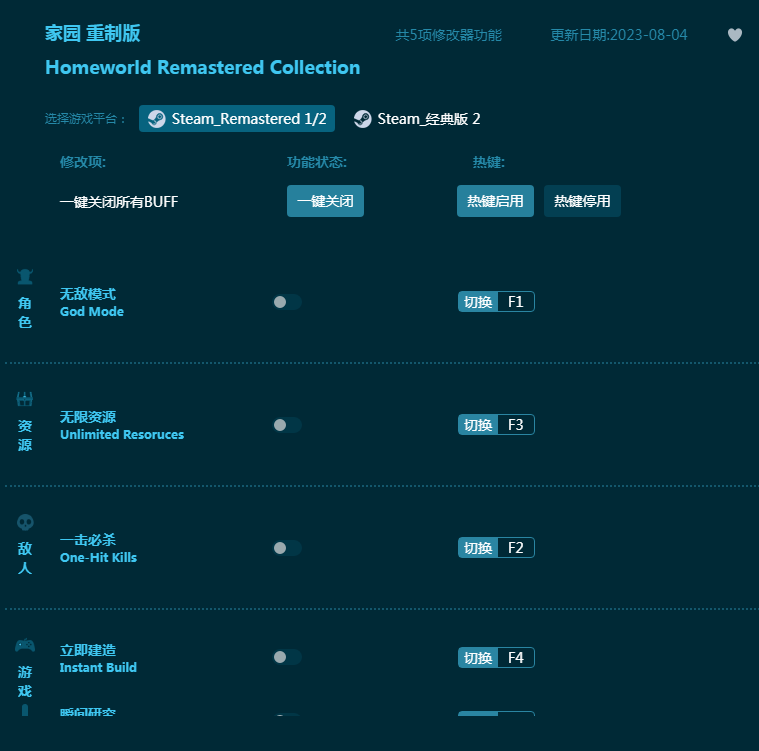
Task: Change the F3 hotkey for Unlimited Resources
Action: pos(515,425)
